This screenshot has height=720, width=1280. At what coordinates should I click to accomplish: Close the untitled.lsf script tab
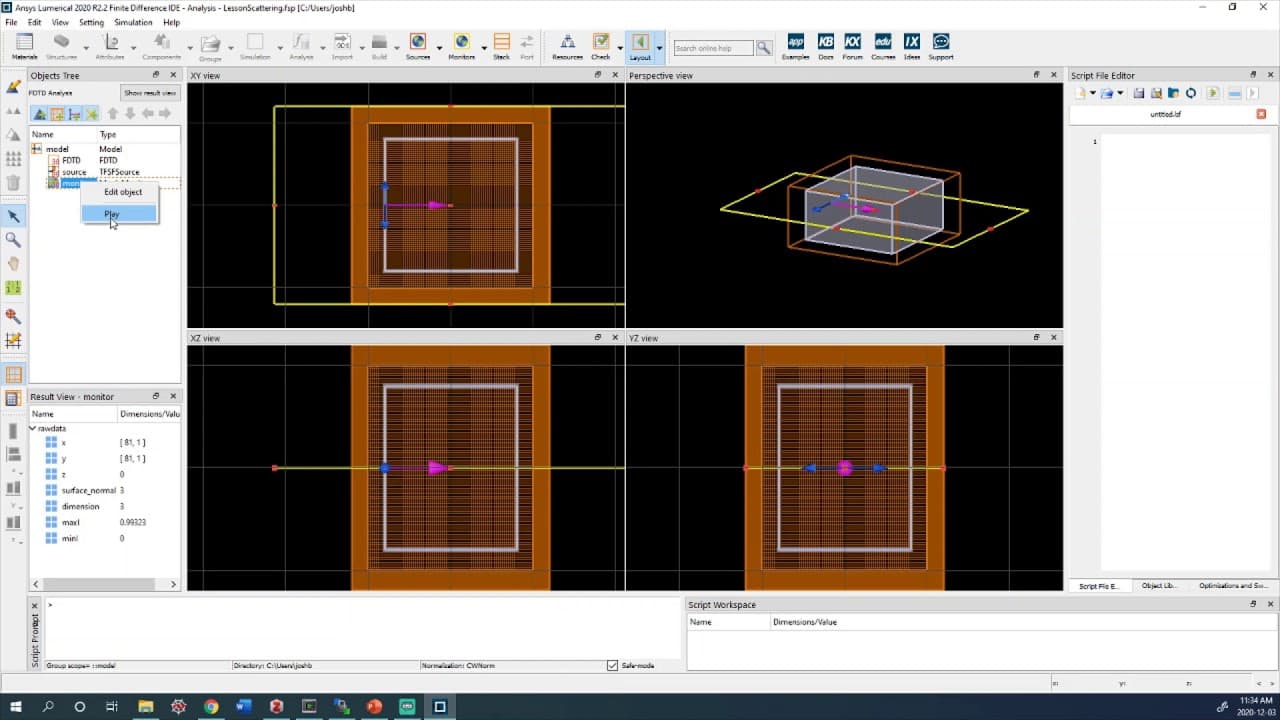point(1261,114)
